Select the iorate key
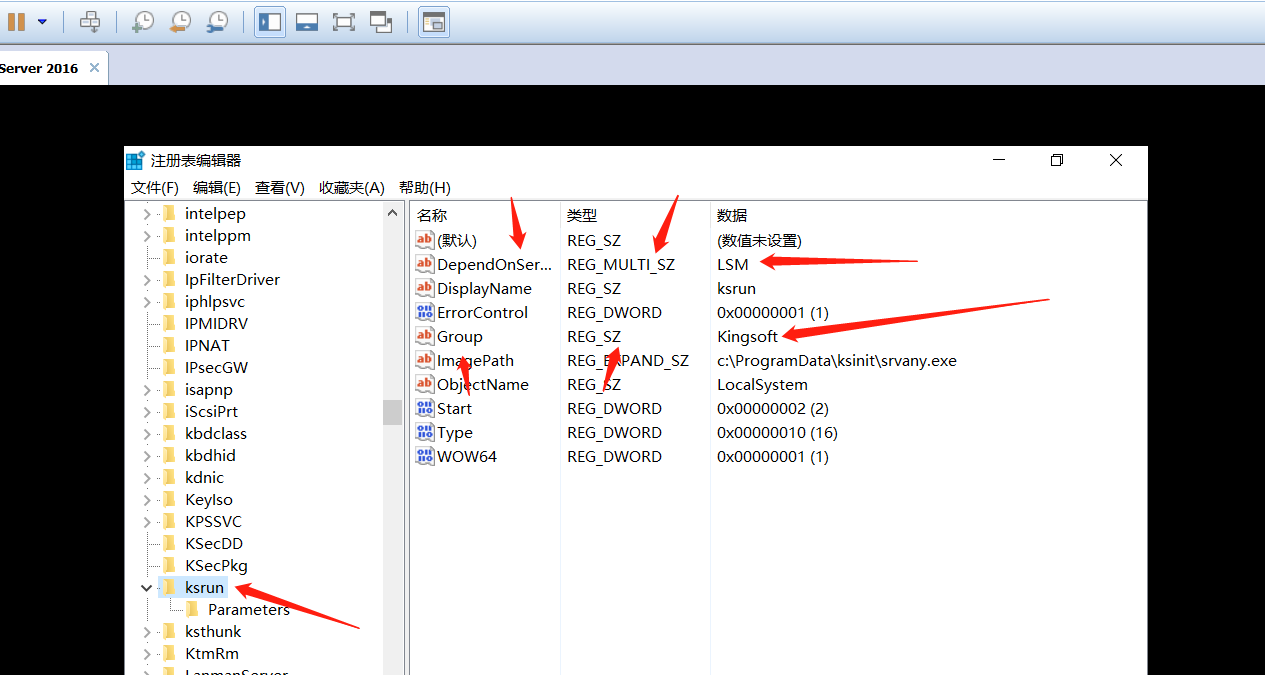This screenshot has height=675, width=1265. [x=206, y=258]
